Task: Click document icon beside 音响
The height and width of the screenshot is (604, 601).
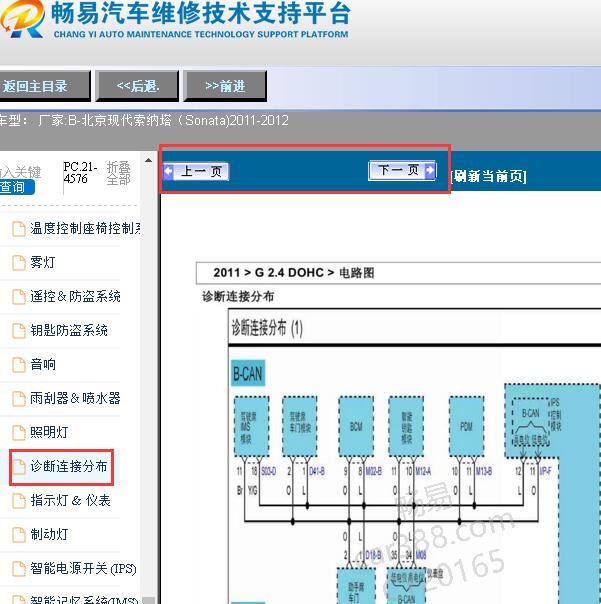Action: click(x=18, y=364)
